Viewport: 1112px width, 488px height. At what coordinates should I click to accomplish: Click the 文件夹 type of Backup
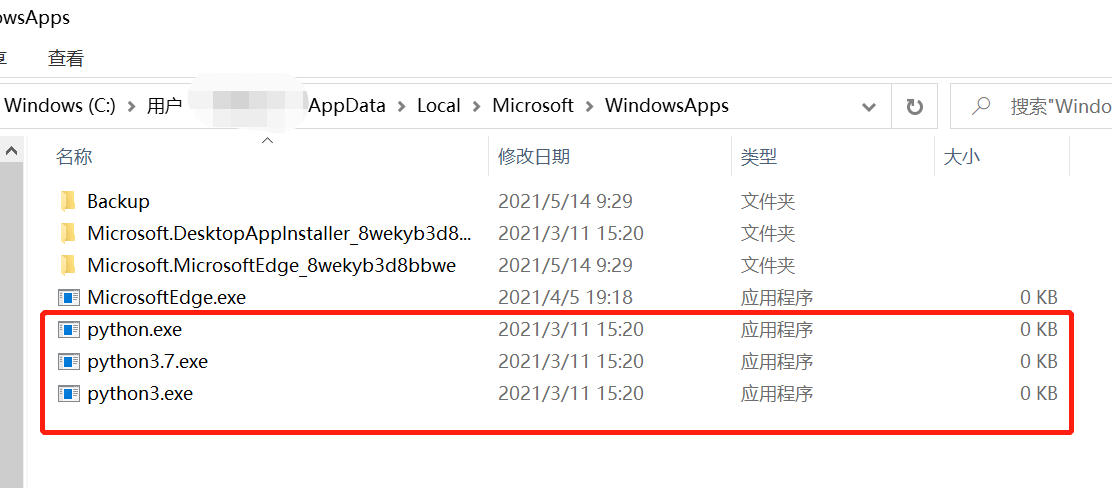click(x=768, y=201)
